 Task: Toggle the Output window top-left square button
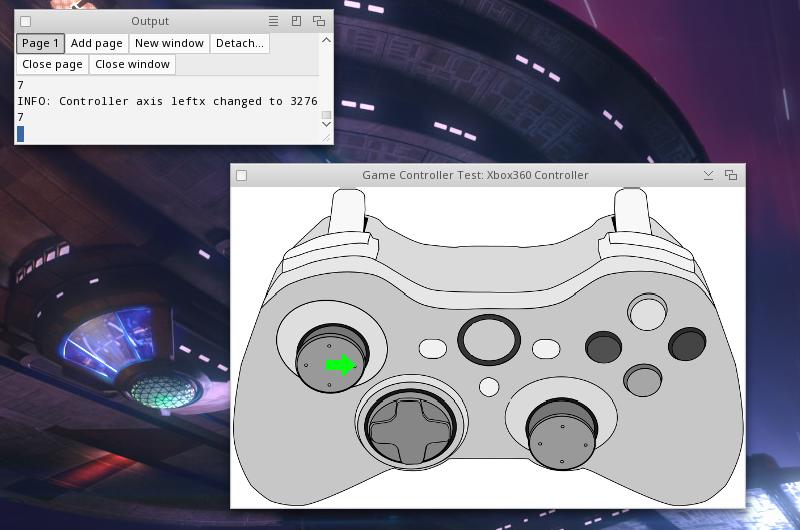(26, 21)
